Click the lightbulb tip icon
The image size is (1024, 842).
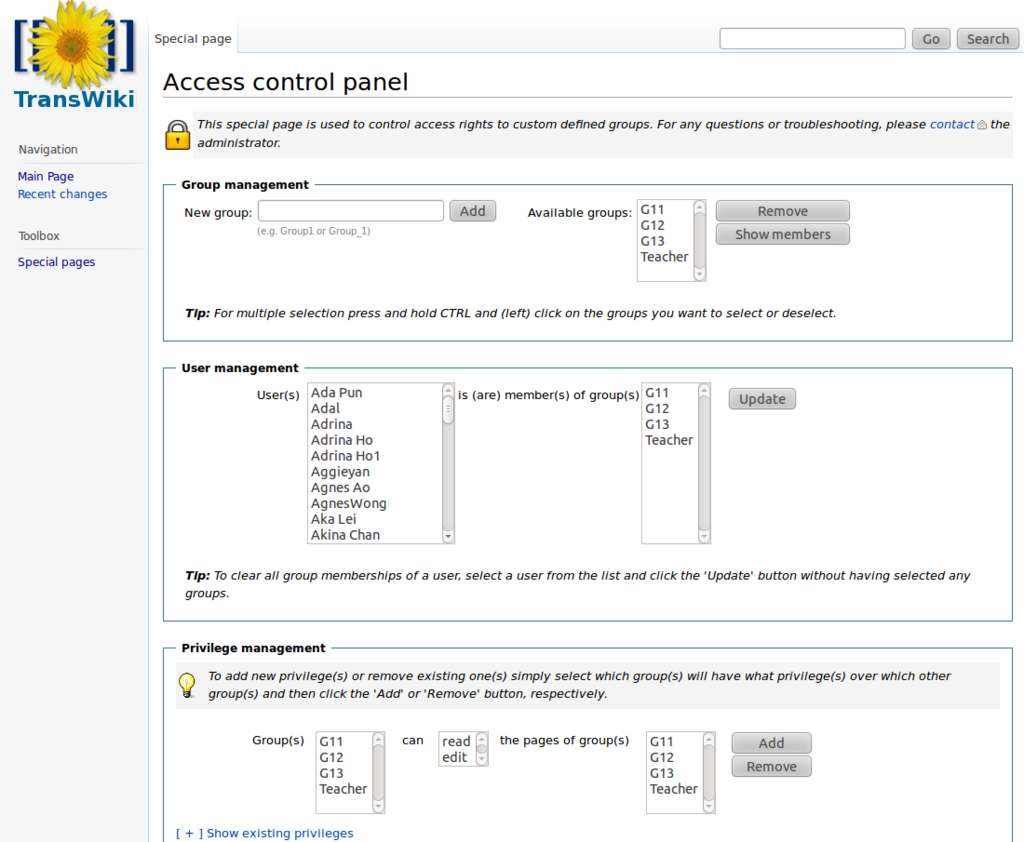click(x=187, y=685)
